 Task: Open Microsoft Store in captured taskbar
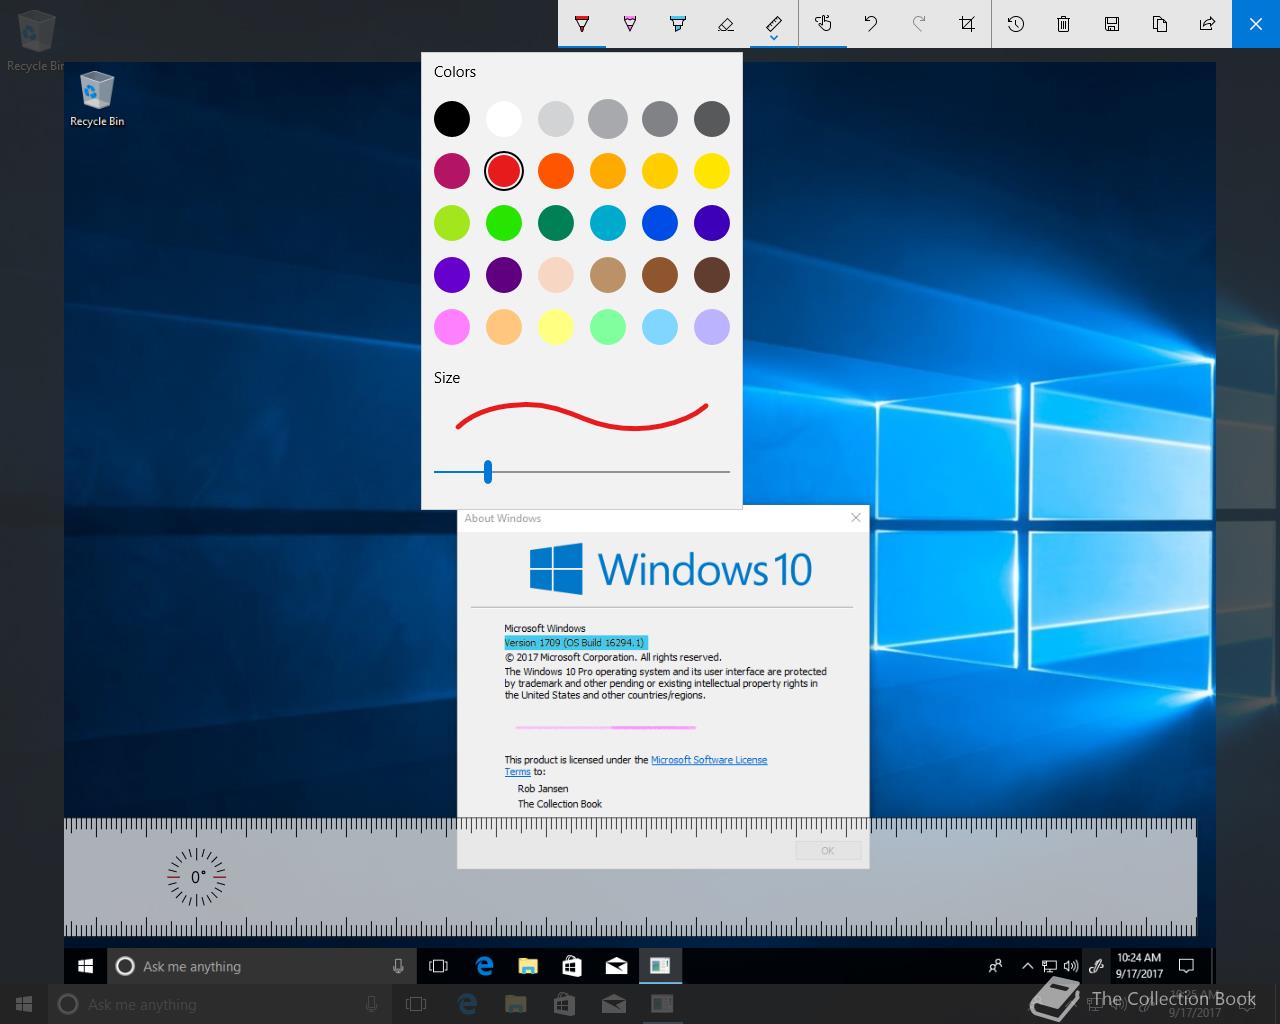coord(572,966)
